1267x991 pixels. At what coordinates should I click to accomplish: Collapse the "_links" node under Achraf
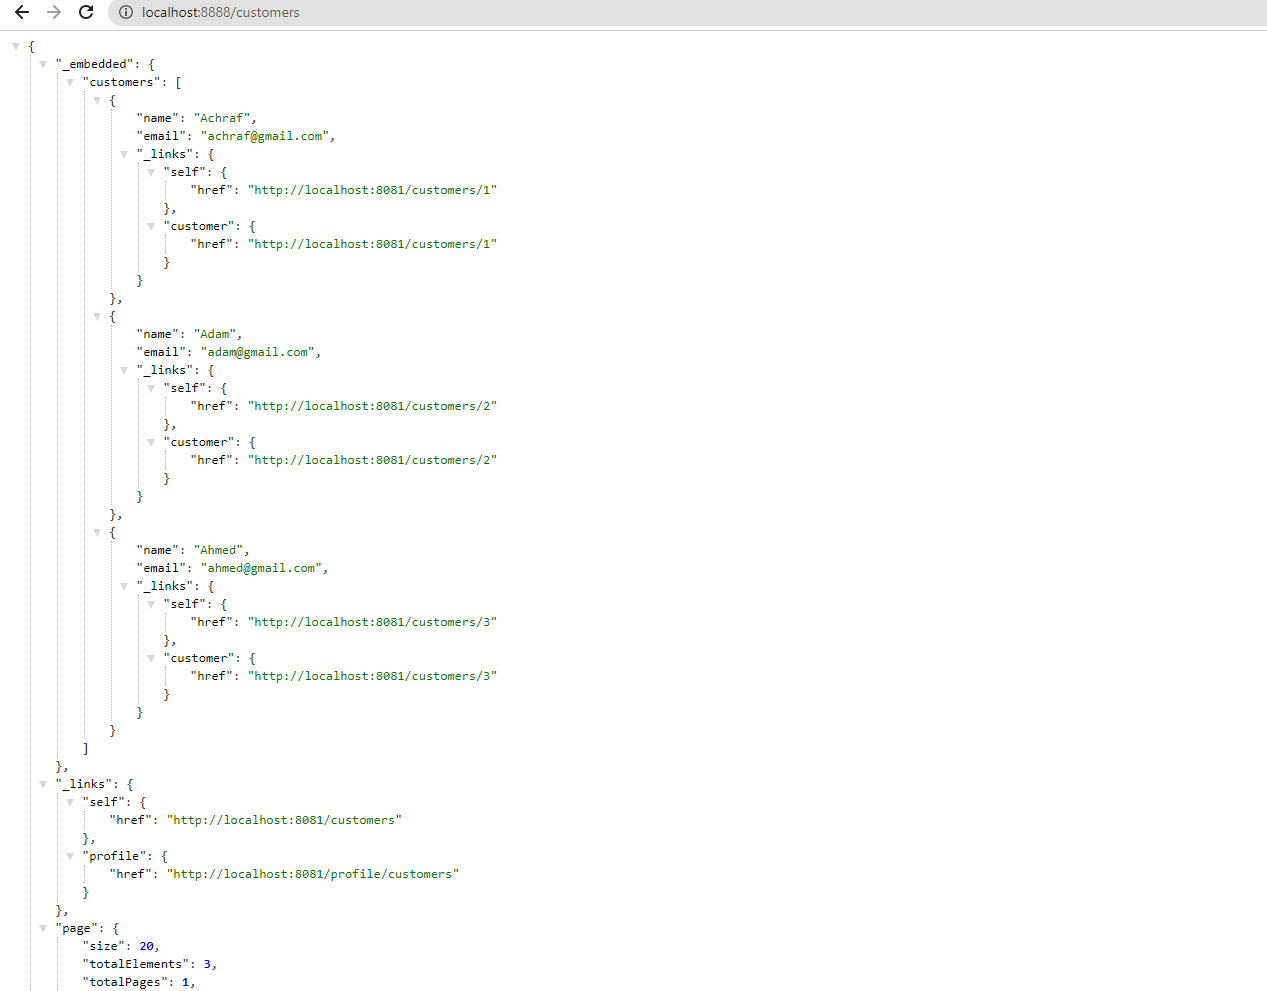point(124,154)
